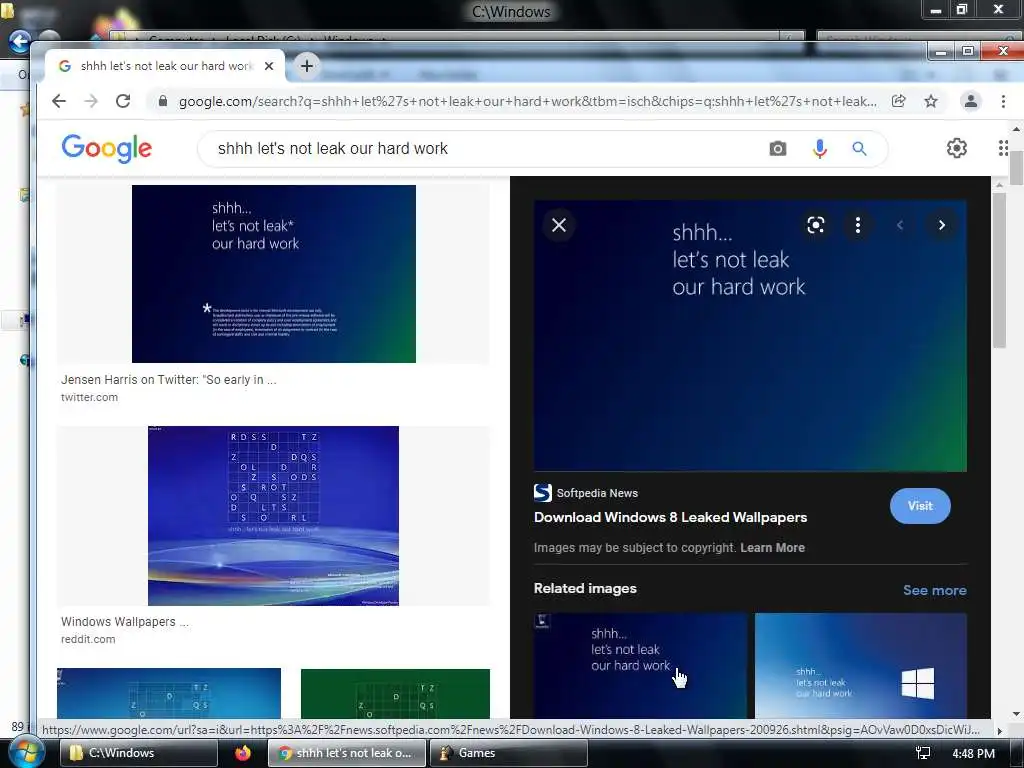Click the Chrome forward arrow

(91, 101)
